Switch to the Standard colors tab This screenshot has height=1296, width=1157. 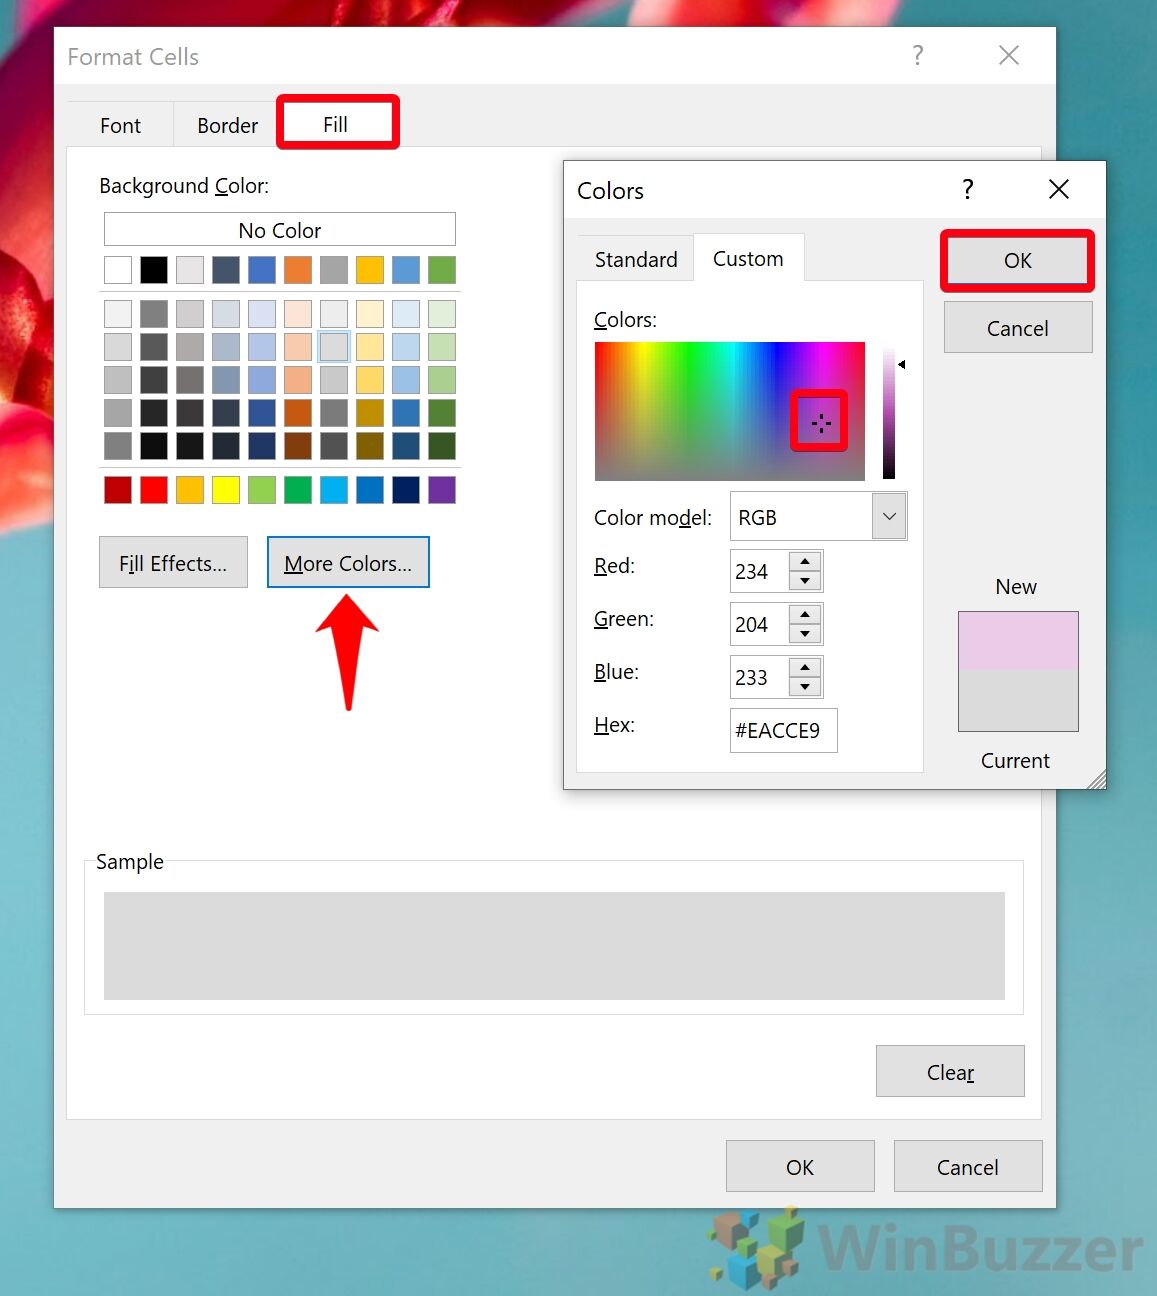(x=634, y=258)
